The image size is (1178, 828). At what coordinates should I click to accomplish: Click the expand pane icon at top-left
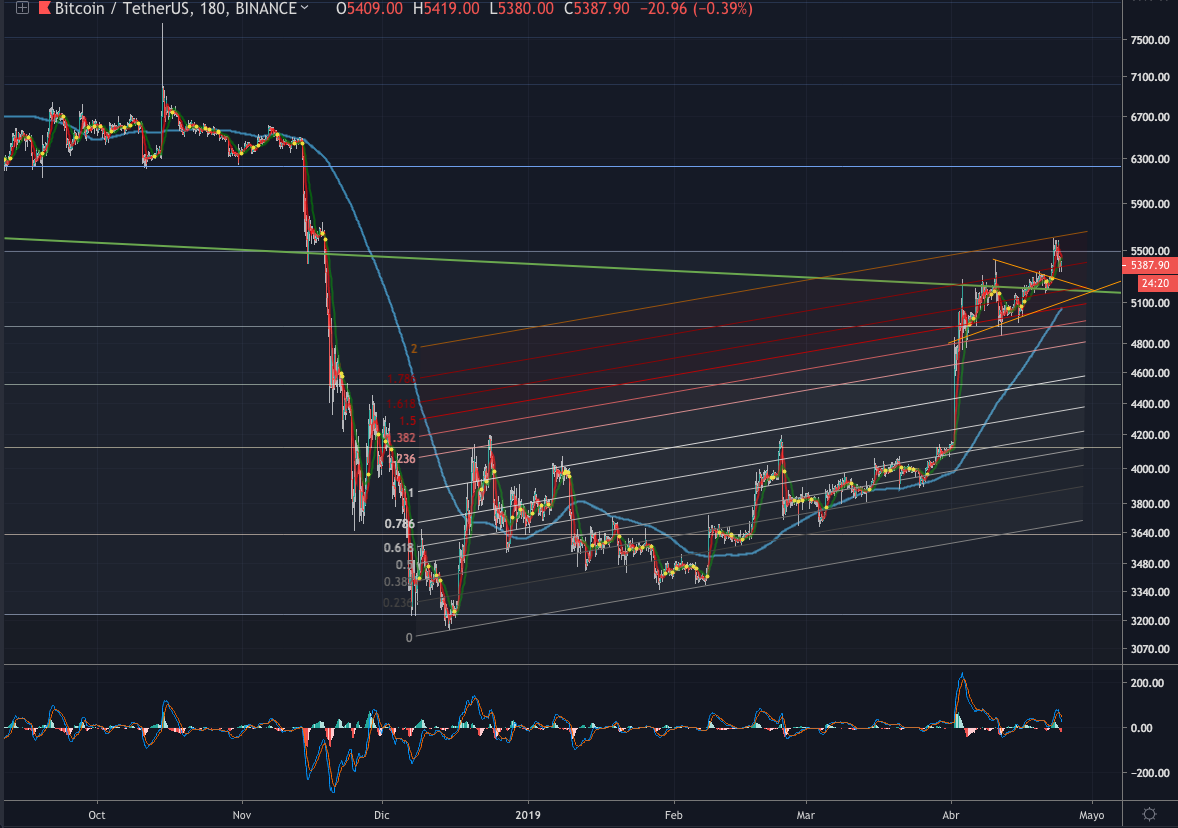click(x=22, y=8)
